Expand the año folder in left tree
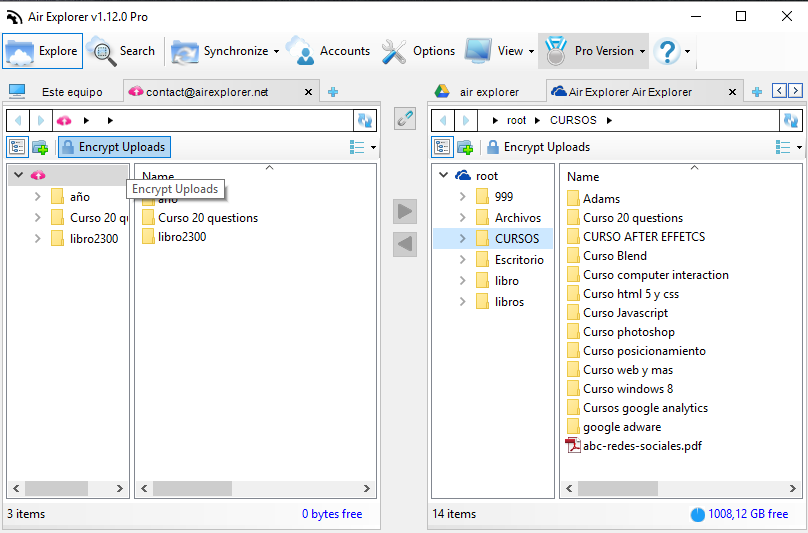The width and height of the screenshot is (808, 533). (37, 196)
